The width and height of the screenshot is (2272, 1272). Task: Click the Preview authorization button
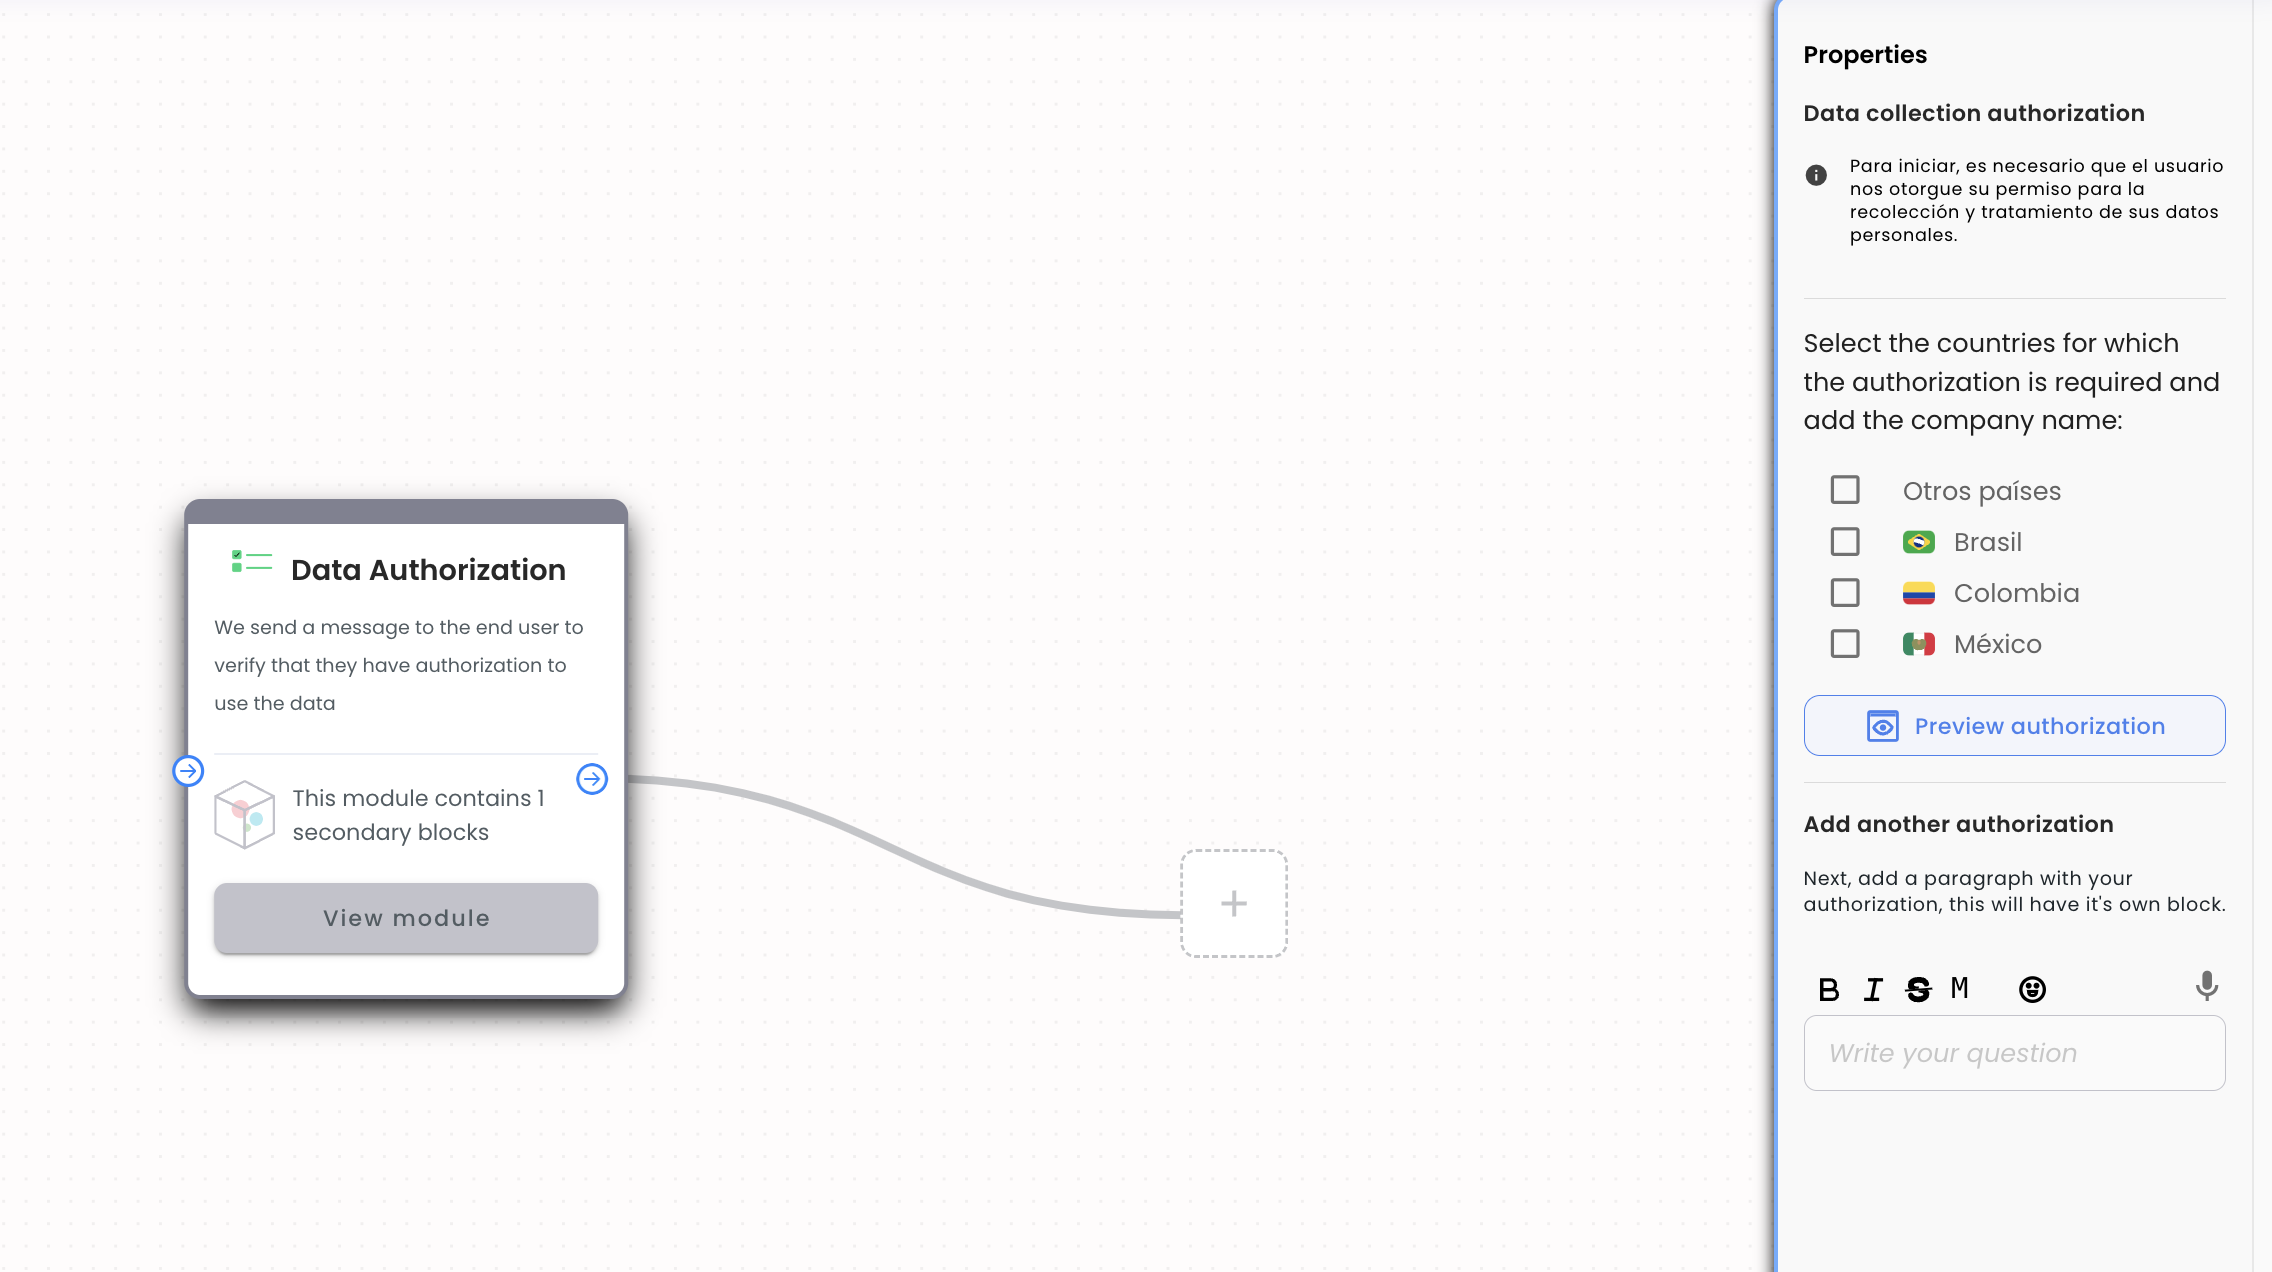pos(2015,726)
